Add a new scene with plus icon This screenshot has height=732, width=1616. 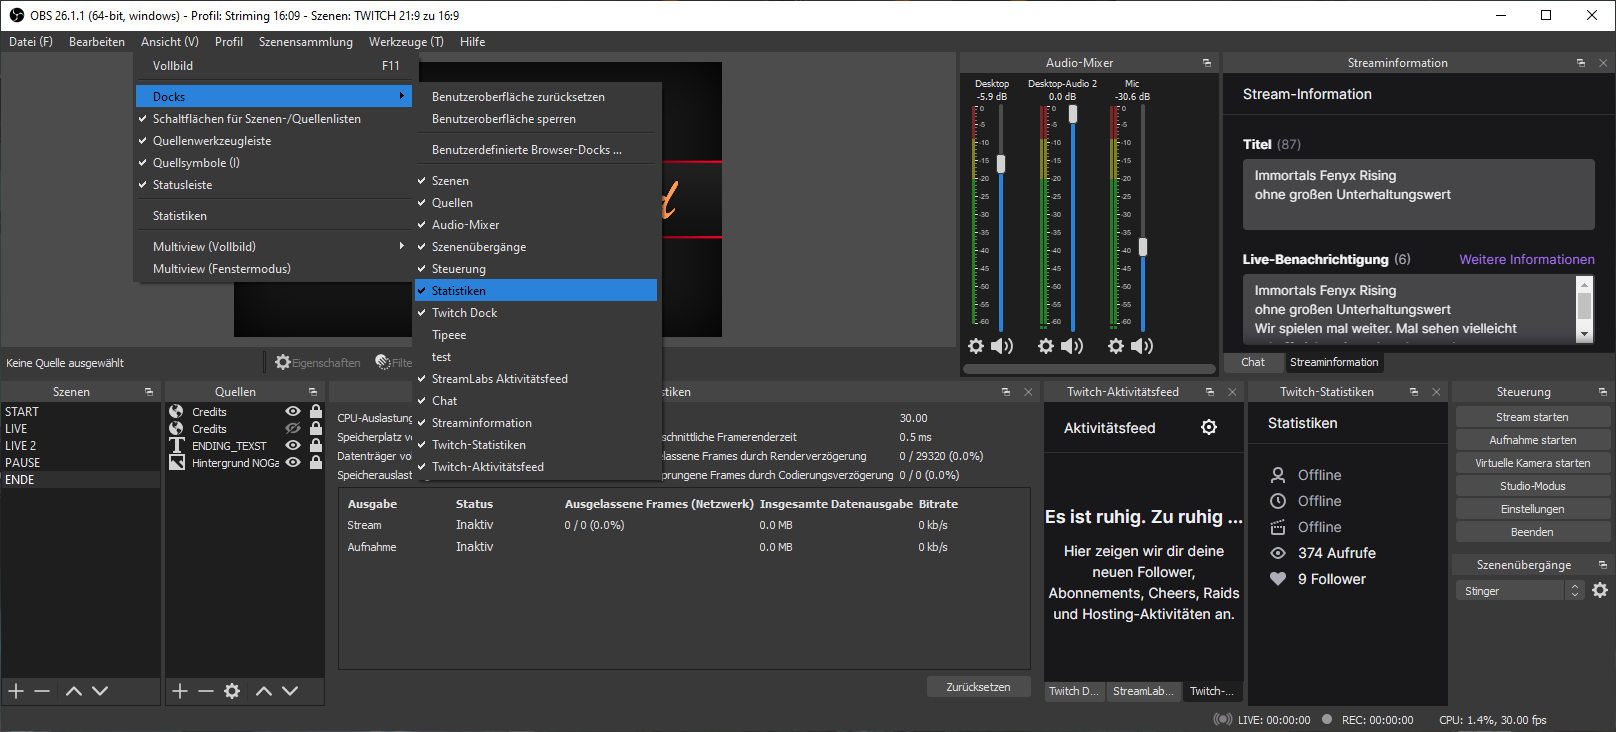[16, 691]
